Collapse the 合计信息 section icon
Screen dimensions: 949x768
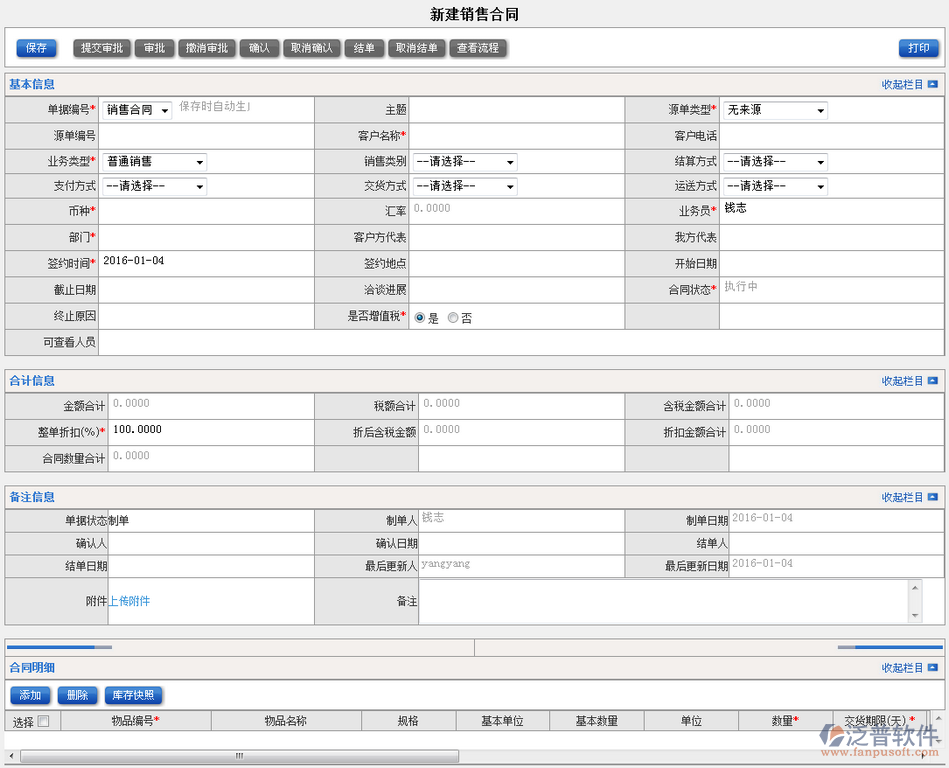click(x=932, y=381)
